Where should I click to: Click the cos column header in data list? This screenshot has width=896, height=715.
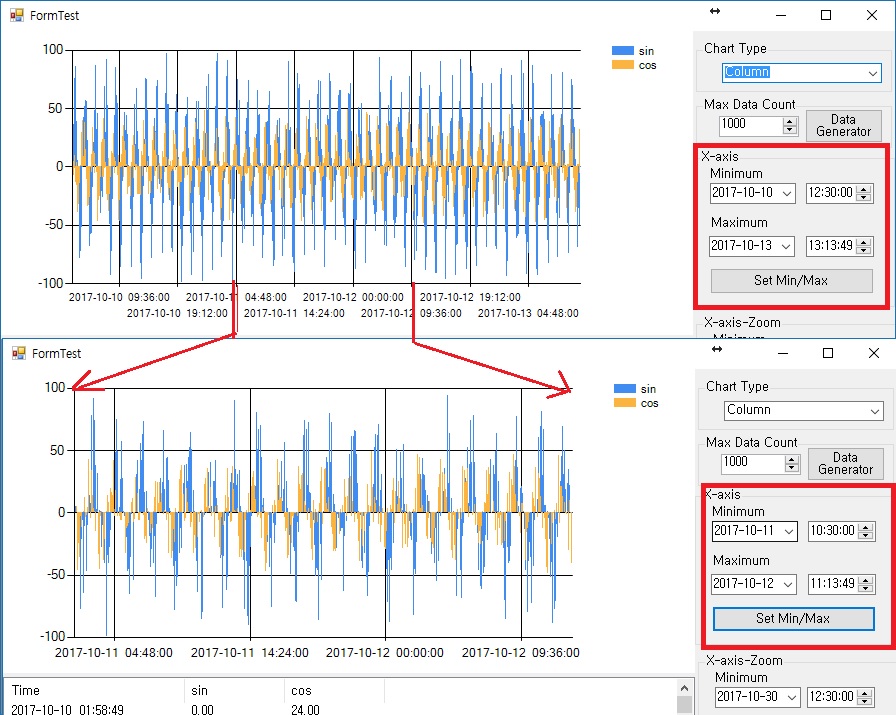334,690
